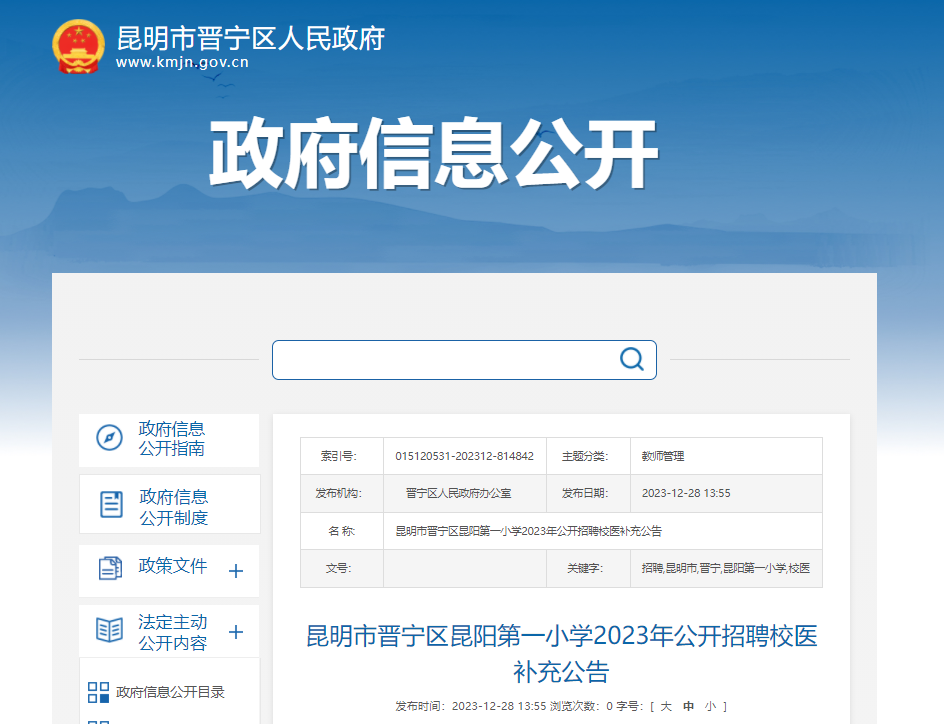Click the 关键字 label cell
Viewport: 944px width, 724px height.
[588, 568]
